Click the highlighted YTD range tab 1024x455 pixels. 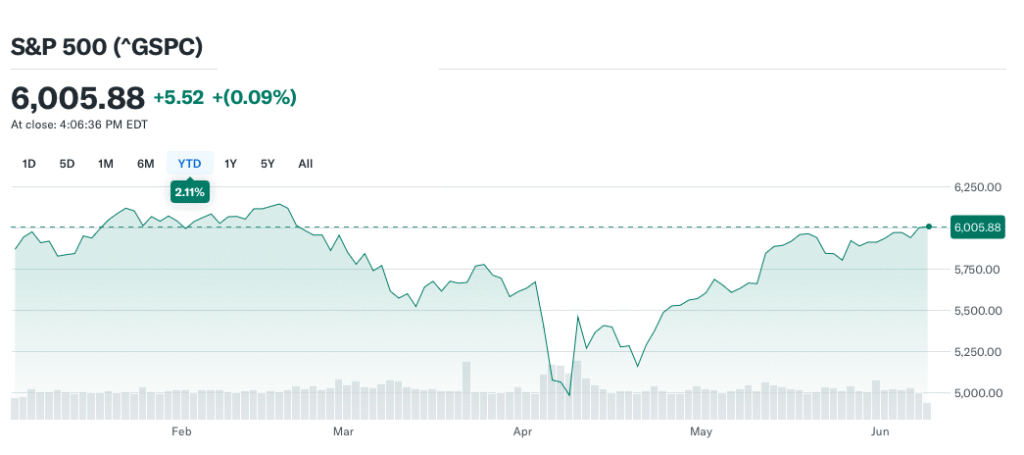(x=190, y=163)
